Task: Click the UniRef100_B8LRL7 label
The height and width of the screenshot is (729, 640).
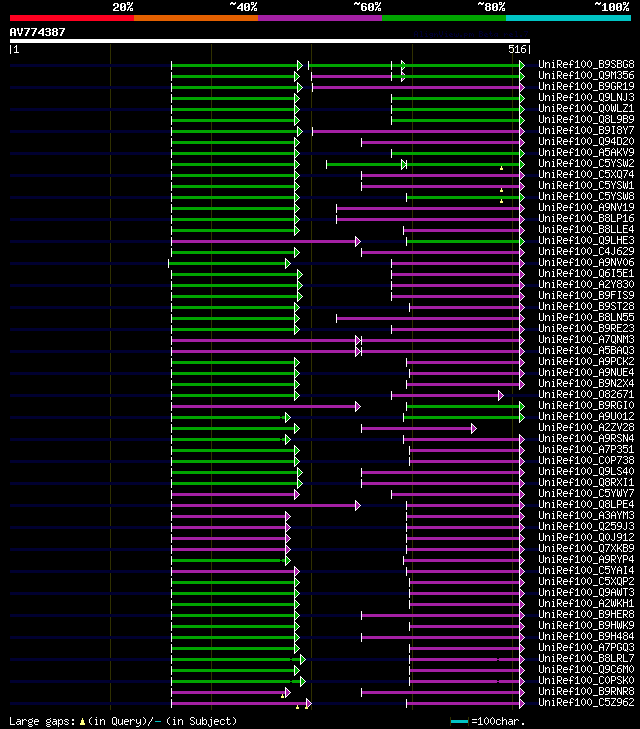Action: click(x=586, y=658)
